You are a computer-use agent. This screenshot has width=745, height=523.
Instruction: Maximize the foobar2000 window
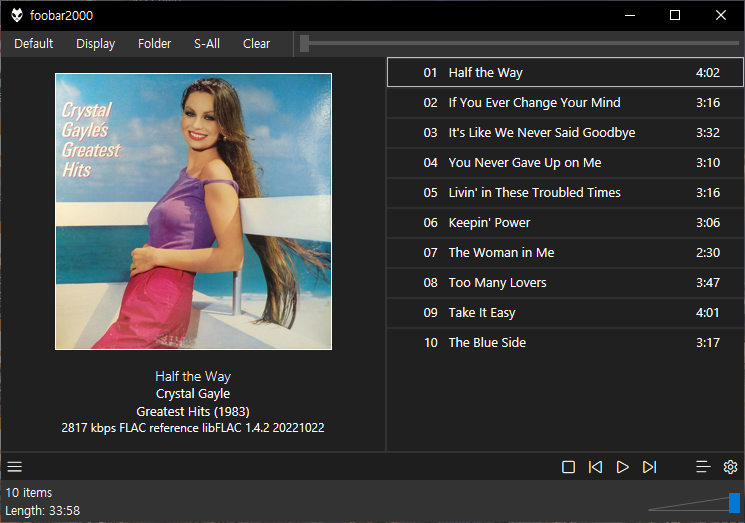675,15
